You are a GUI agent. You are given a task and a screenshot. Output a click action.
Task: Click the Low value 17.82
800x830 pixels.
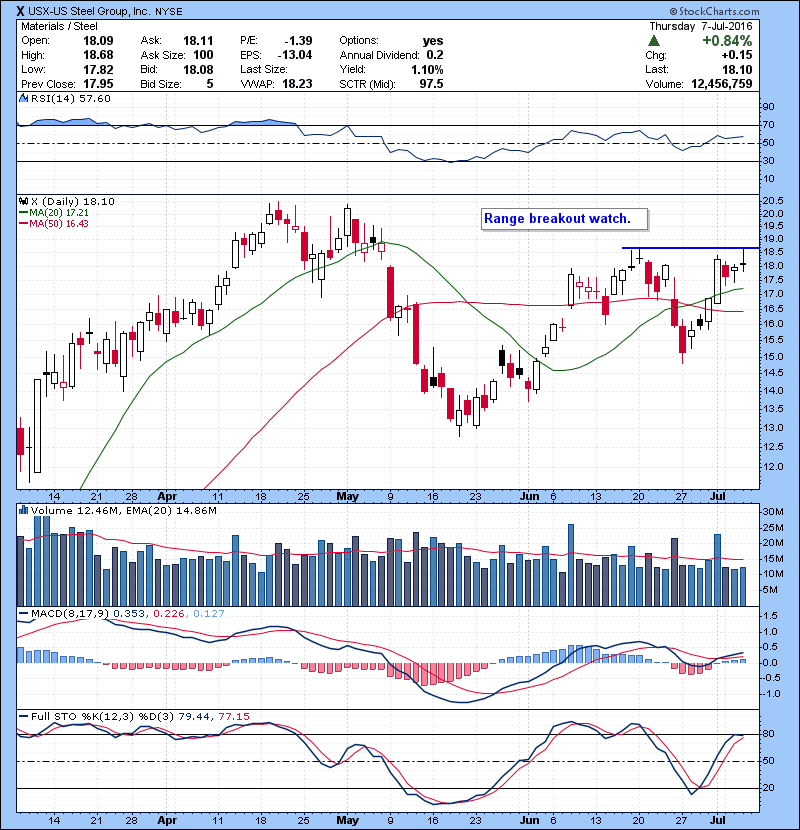98,69
